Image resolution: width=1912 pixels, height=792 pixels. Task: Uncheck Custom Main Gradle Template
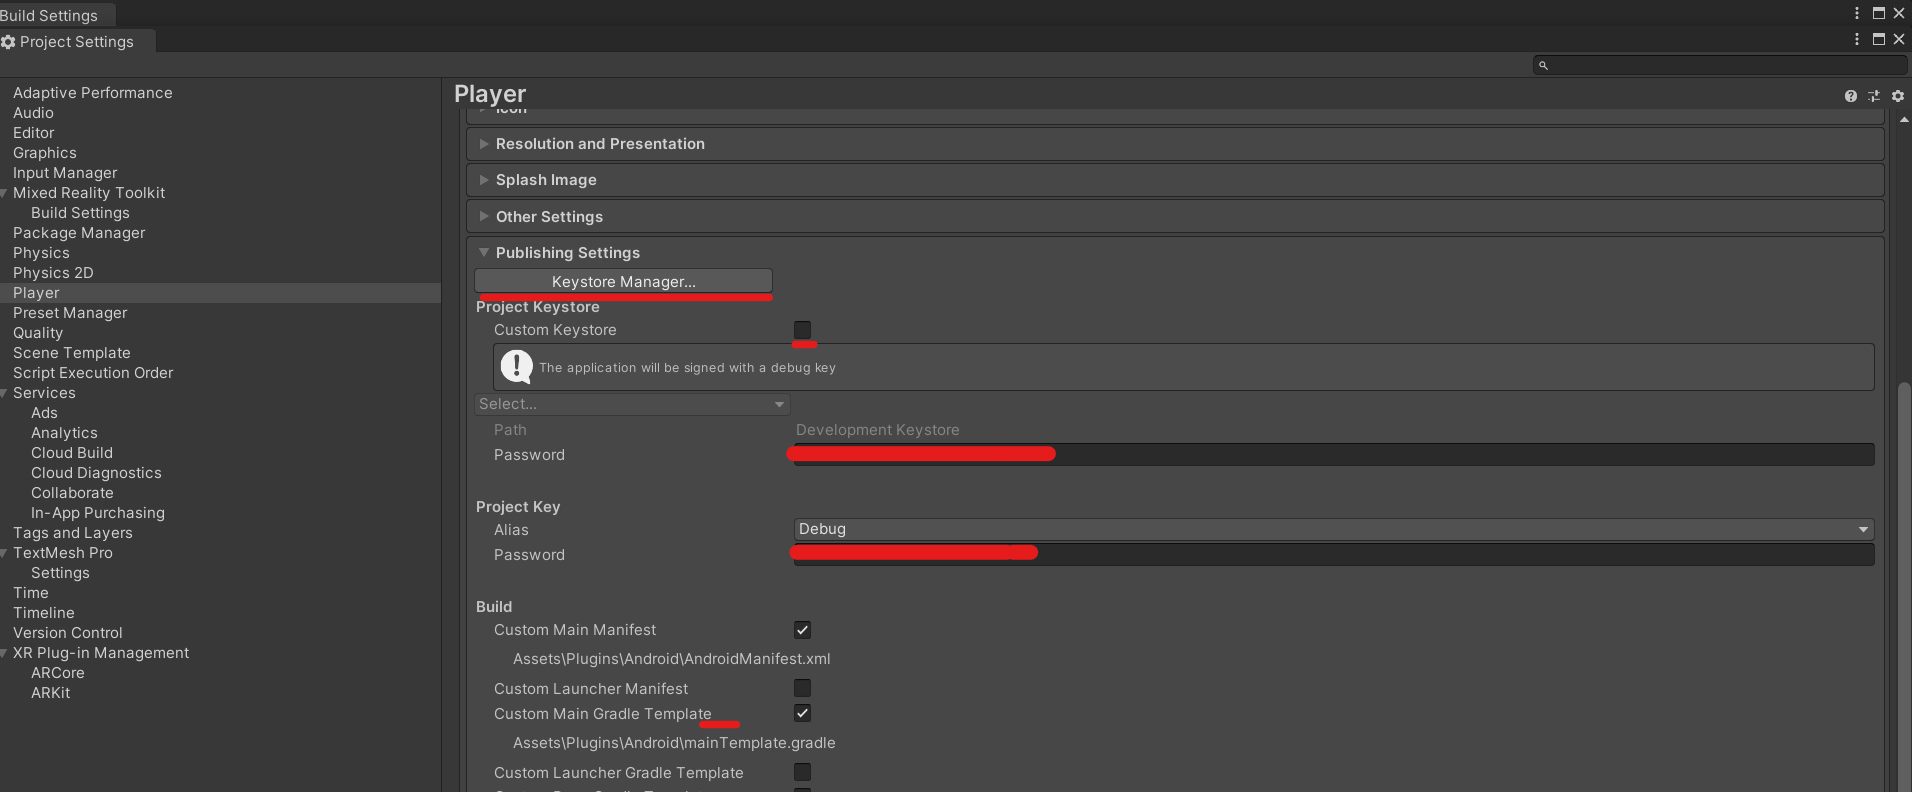(802, 713)
